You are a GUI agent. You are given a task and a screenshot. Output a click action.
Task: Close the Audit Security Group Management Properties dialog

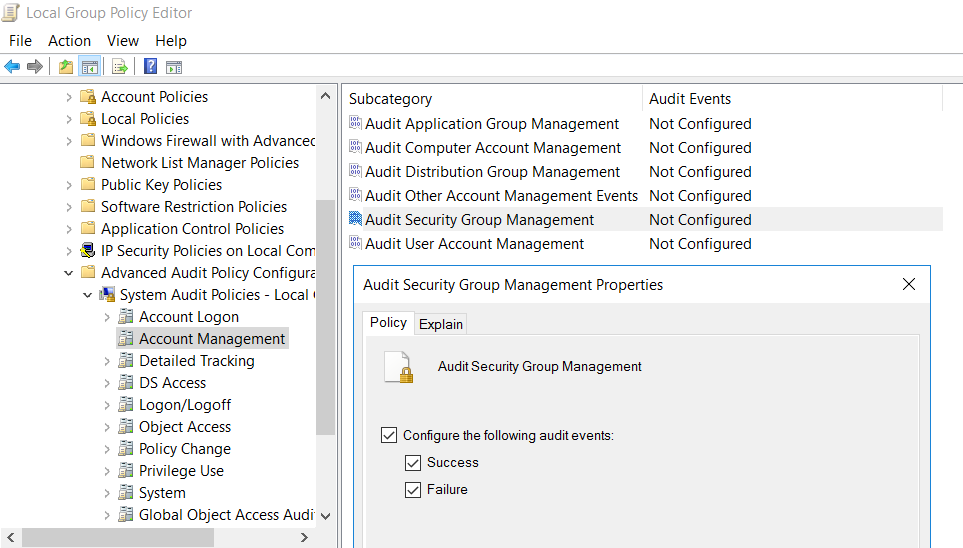908,285
